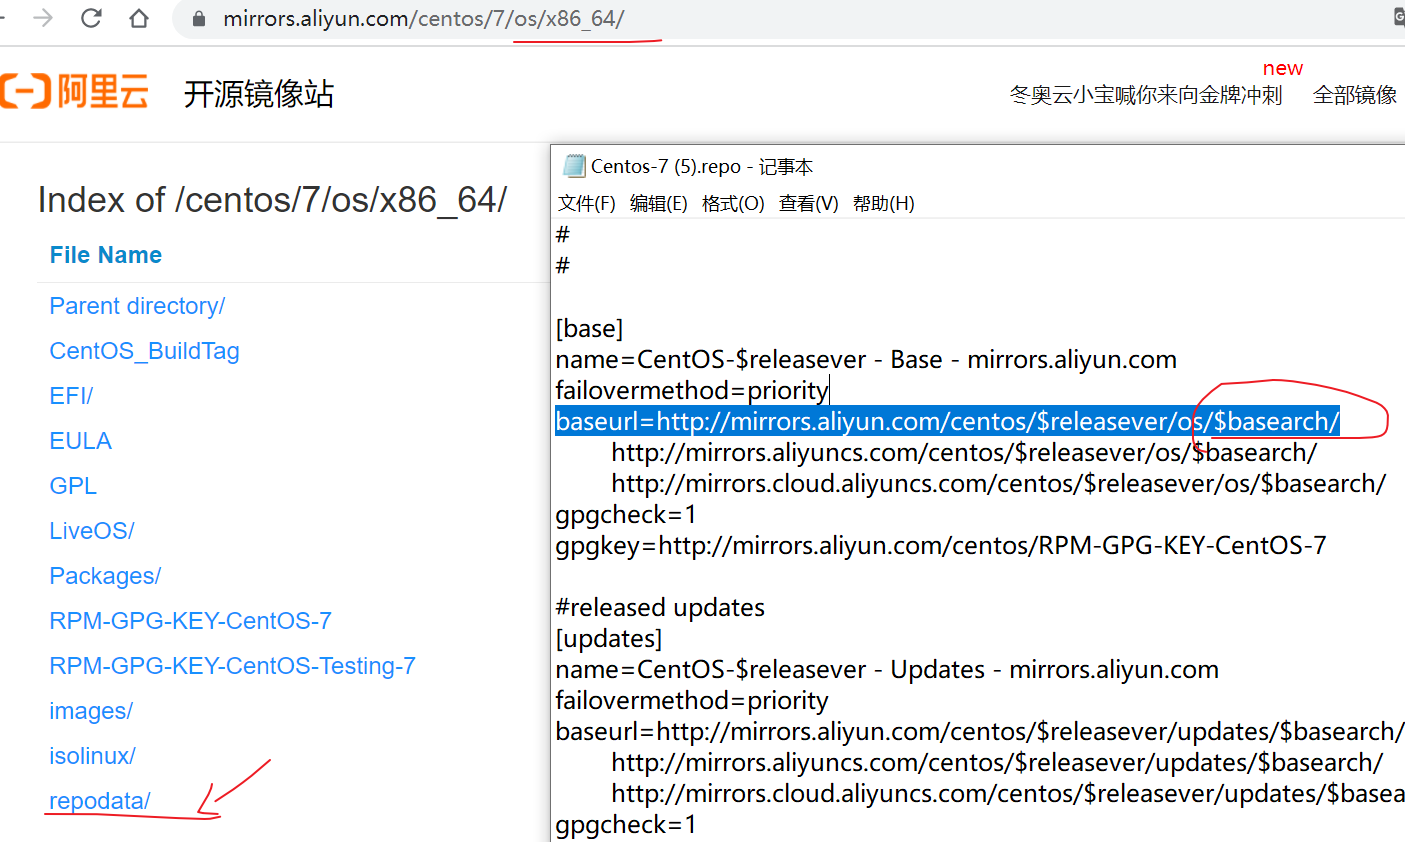
Task: Click the #released updates comment line
Action: point(660,607)
